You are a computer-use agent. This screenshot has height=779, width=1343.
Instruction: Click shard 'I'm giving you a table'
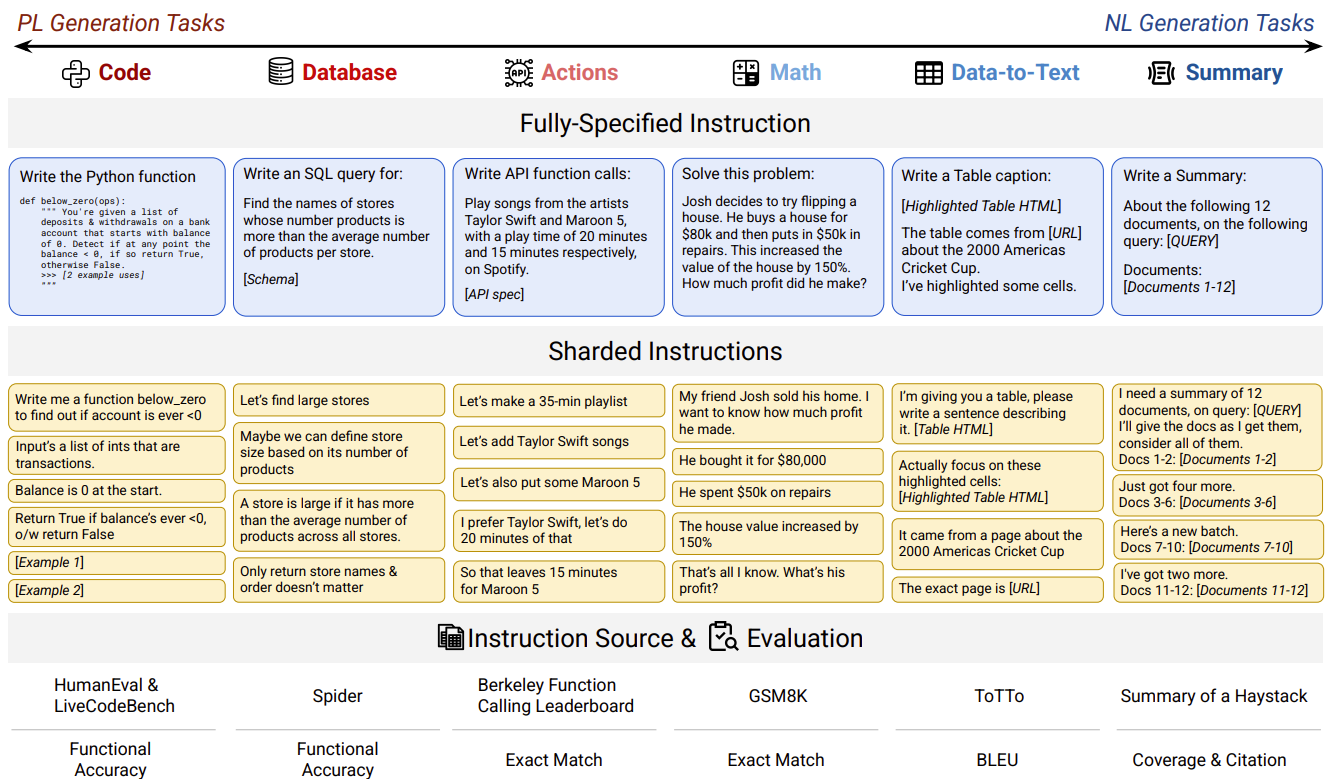tap(997, 413)
